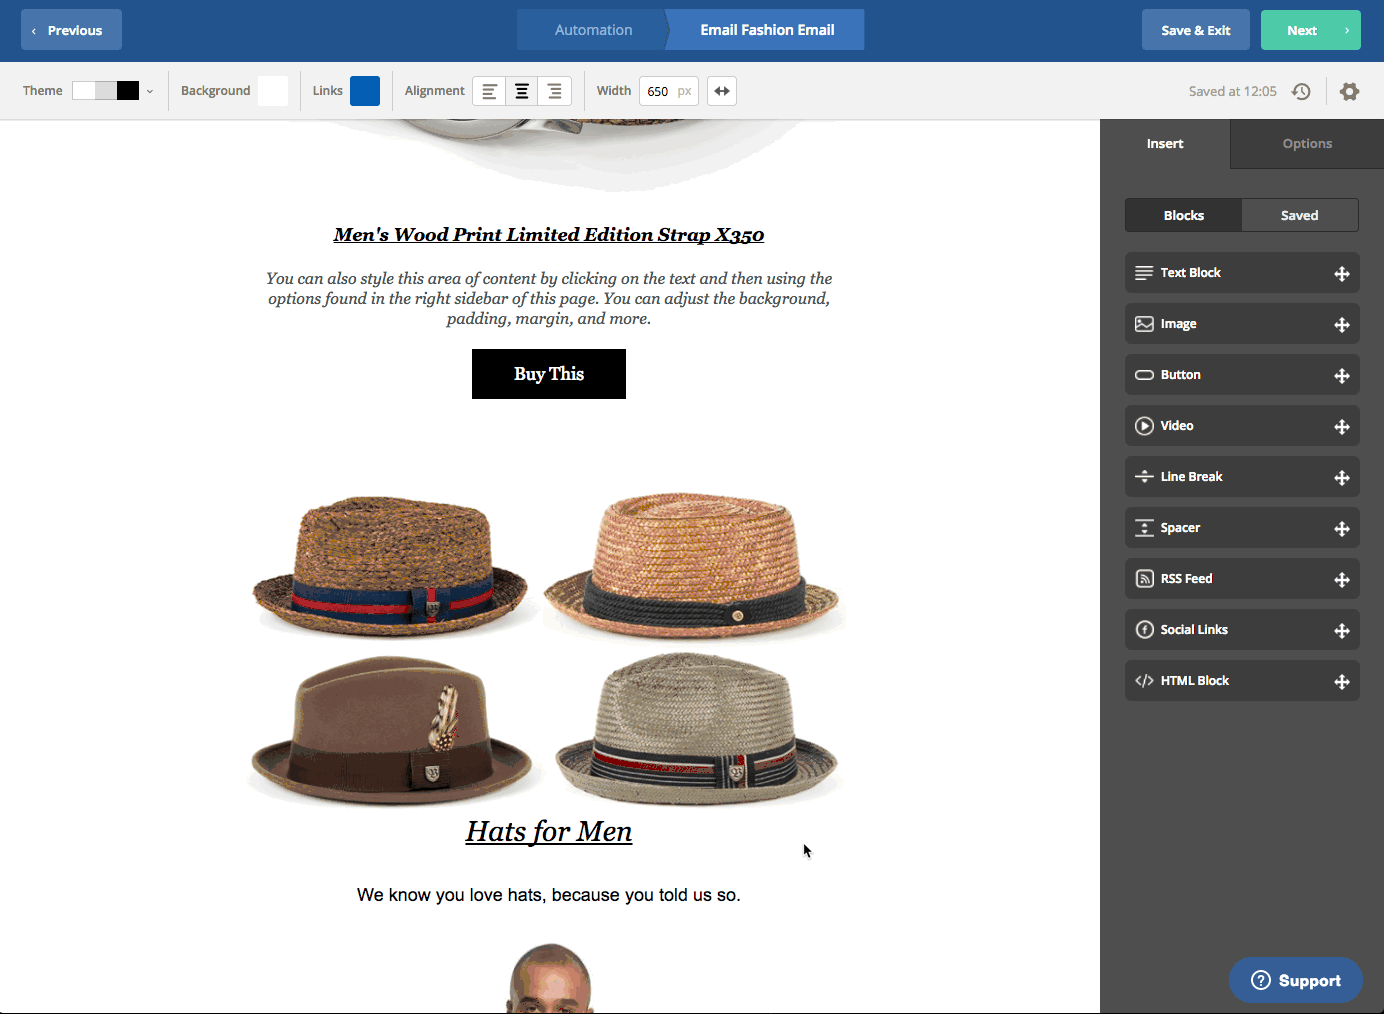Switch to the Options tab
The image size is (1384, 1014).
pos(1306,144)
